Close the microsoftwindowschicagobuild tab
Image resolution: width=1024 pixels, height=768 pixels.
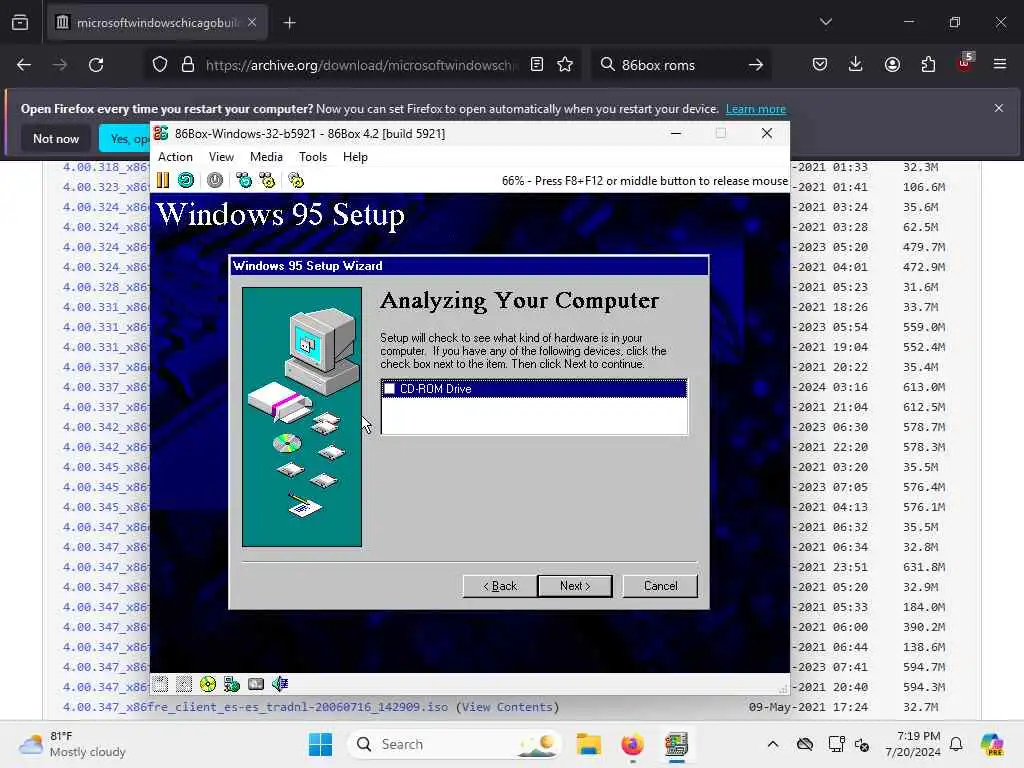252,23
